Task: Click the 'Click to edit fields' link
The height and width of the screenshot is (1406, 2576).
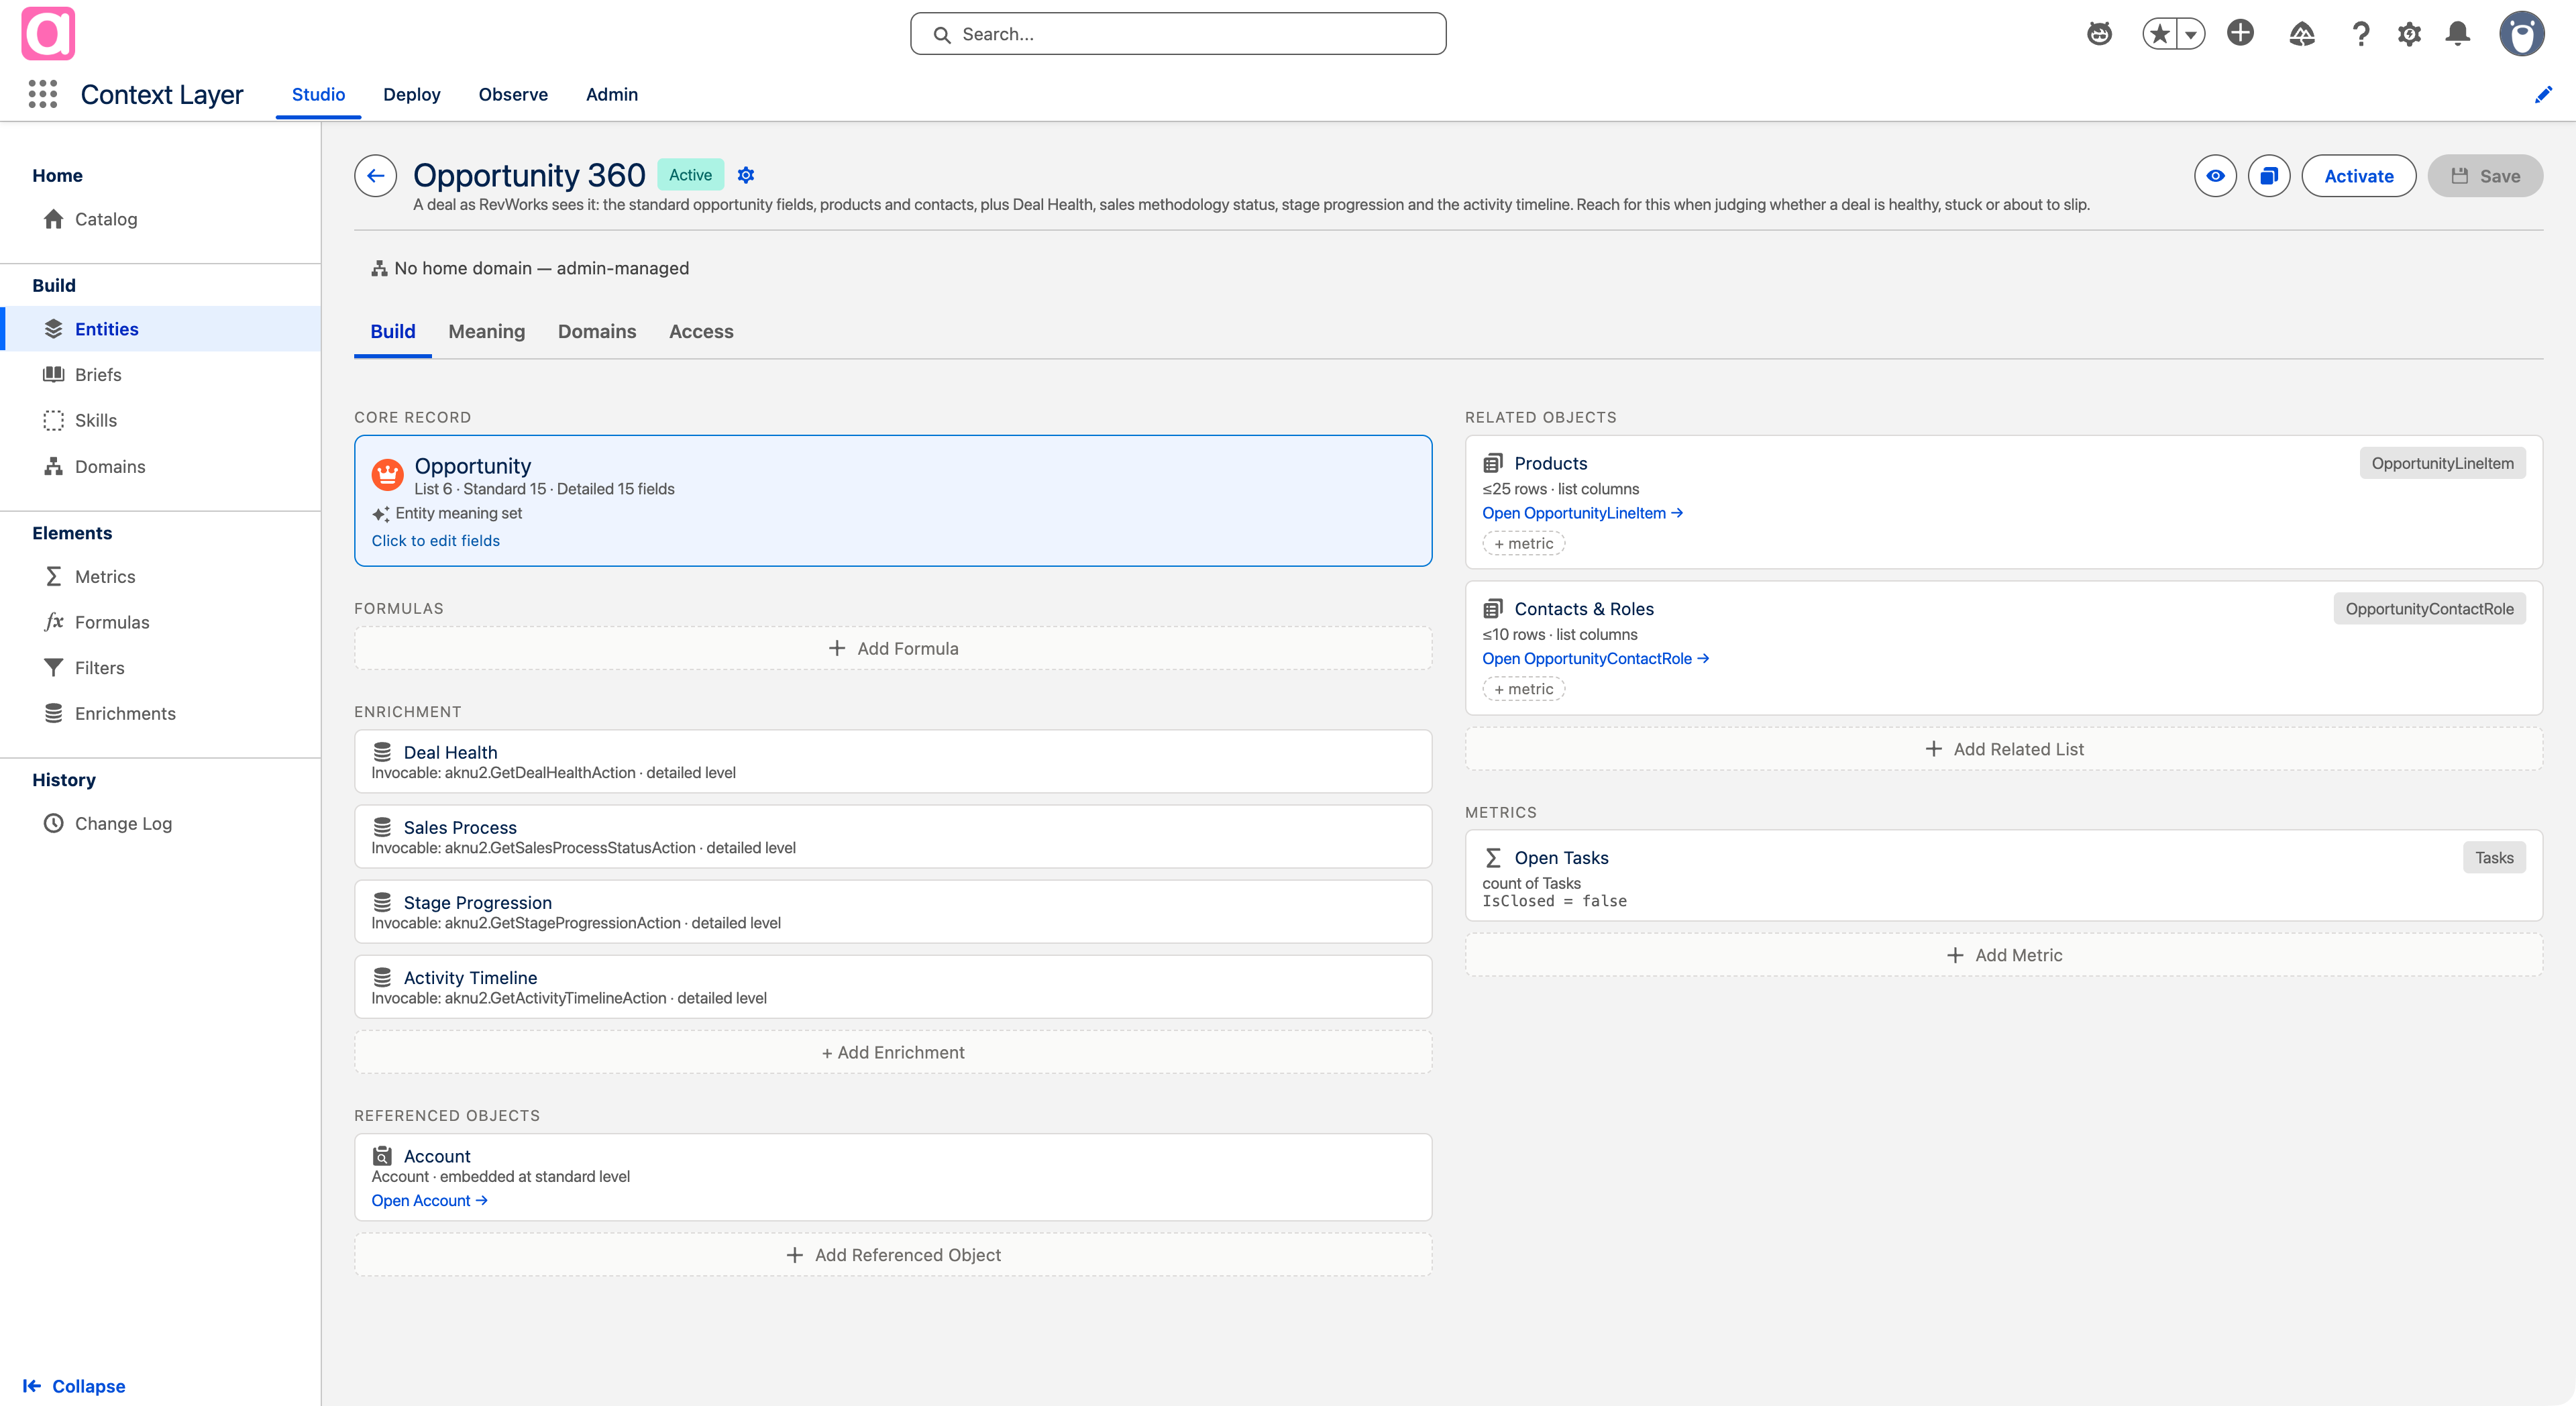Action: click(435, 541)
